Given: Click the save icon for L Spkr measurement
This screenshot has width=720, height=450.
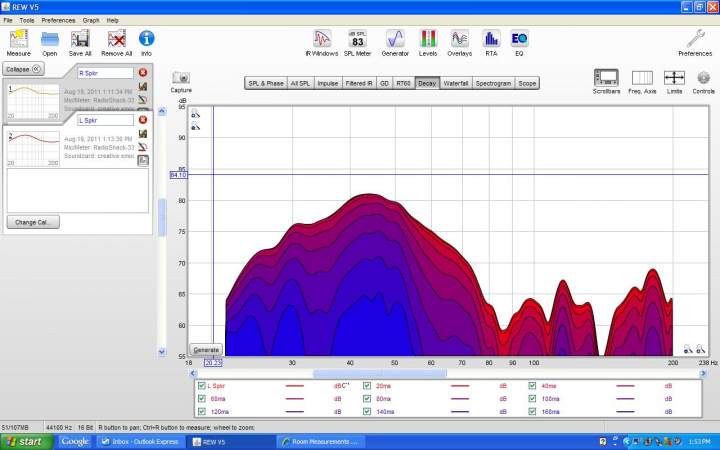Looking at the screenshot, I should [x=143, y=134].
